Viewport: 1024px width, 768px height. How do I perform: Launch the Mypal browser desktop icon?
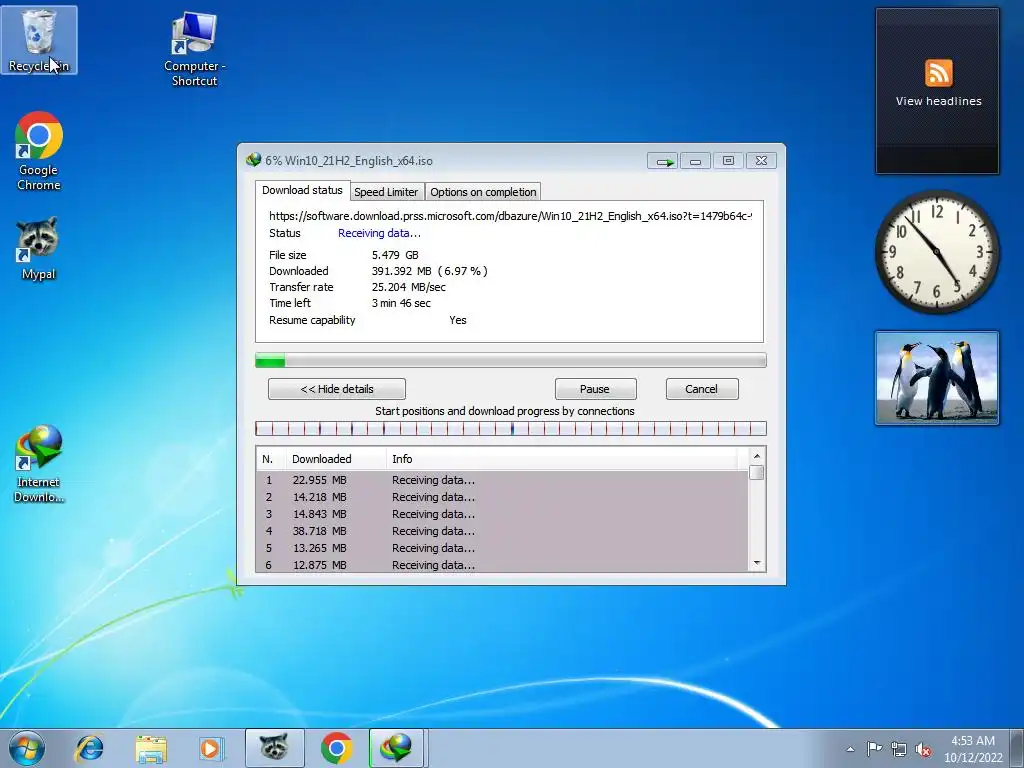[39, 248]
